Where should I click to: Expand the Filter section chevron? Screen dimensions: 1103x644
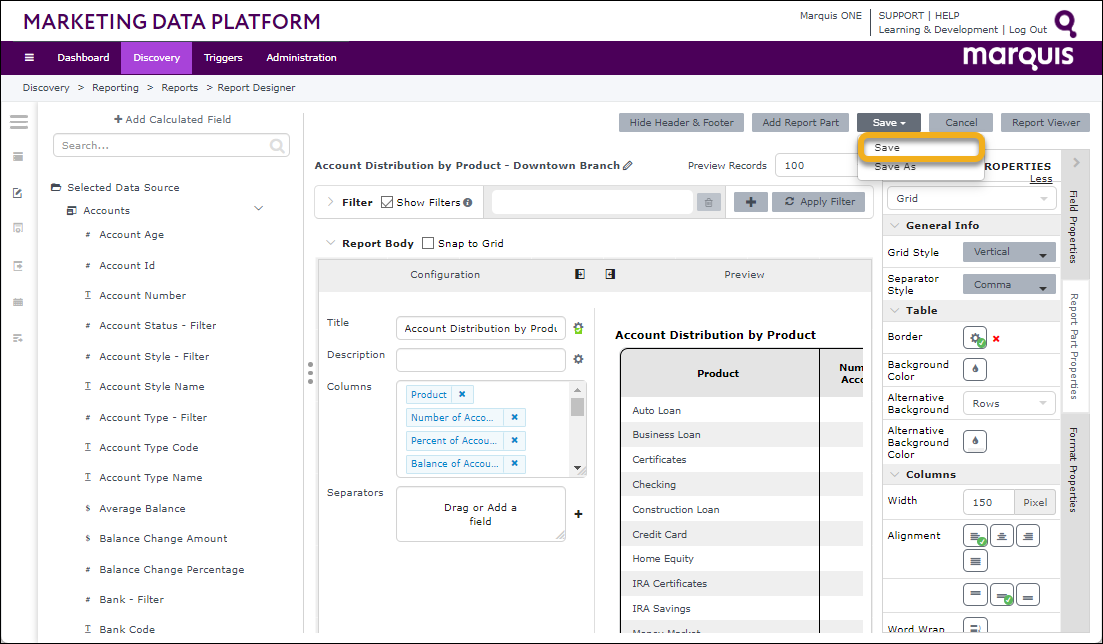click(331, 202)
